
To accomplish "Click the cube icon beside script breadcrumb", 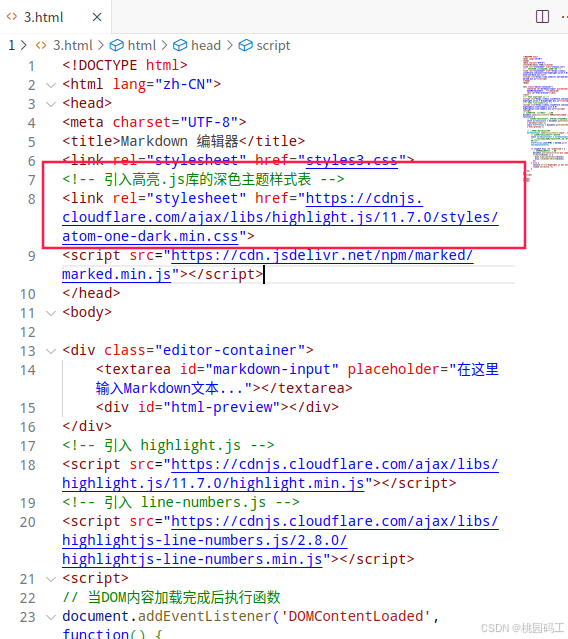I will 245,45.
